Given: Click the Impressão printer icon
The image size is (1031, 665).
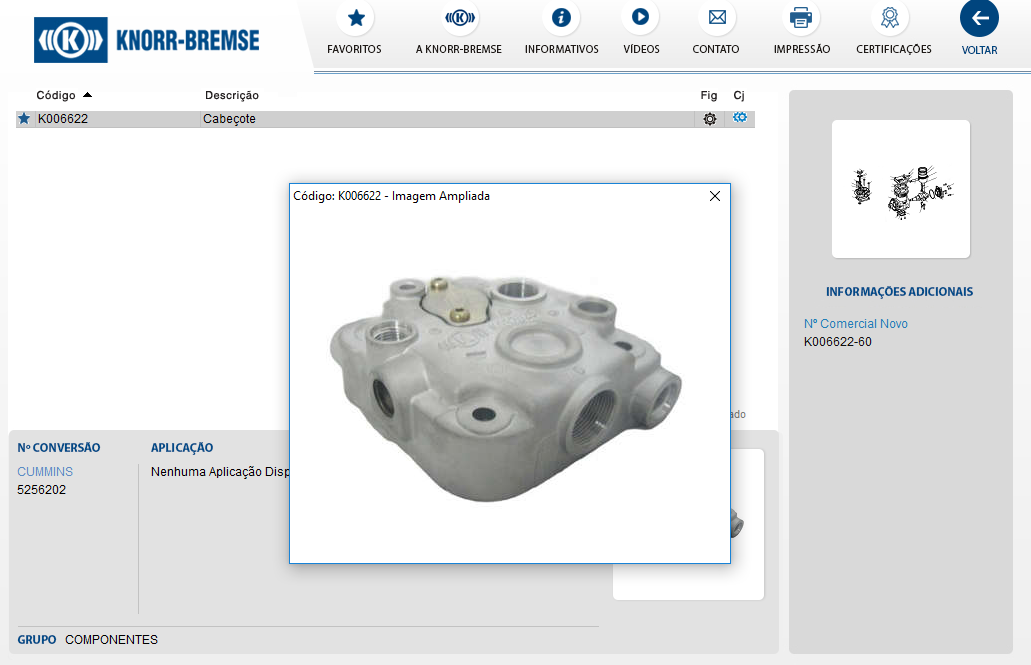Looking at the screenshot, I should coord(801,18).
